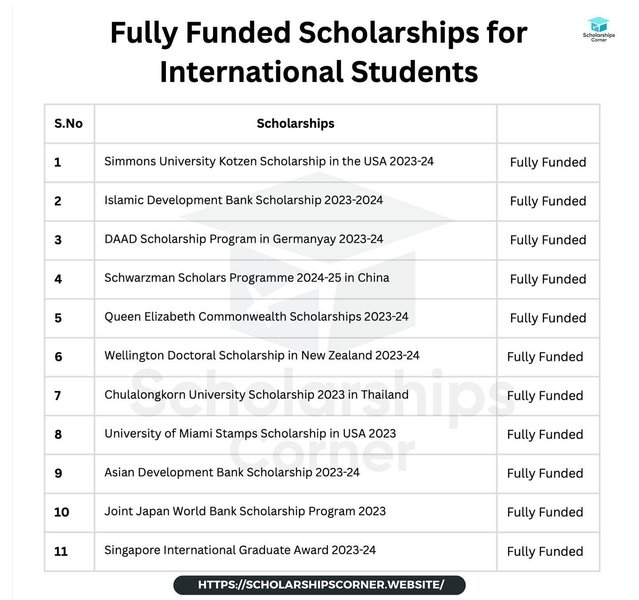Screen dimensions: 639x600
Task: Select Islamic Development Bank Scholarship row
Action: tap(243, 200)
